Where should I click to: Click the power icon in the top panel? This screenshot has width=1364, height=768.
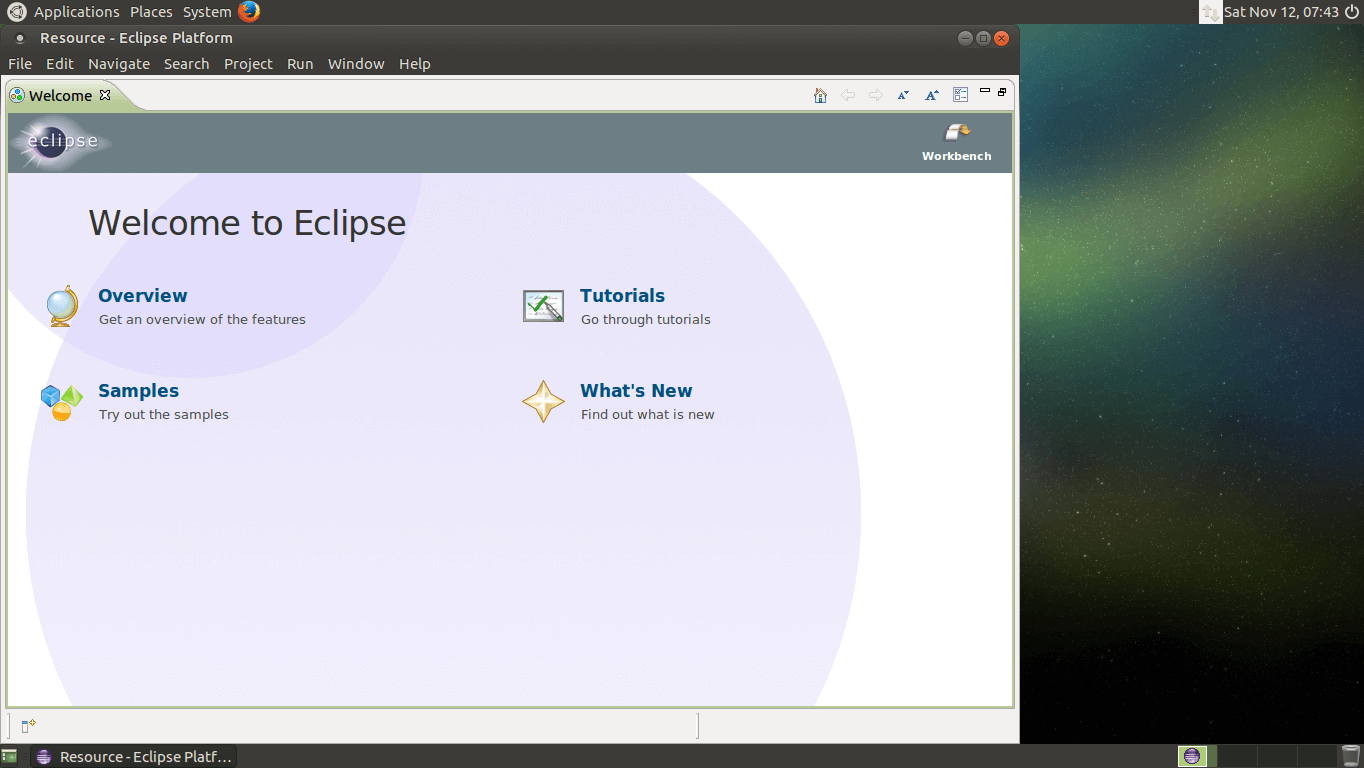(1352, 12)
